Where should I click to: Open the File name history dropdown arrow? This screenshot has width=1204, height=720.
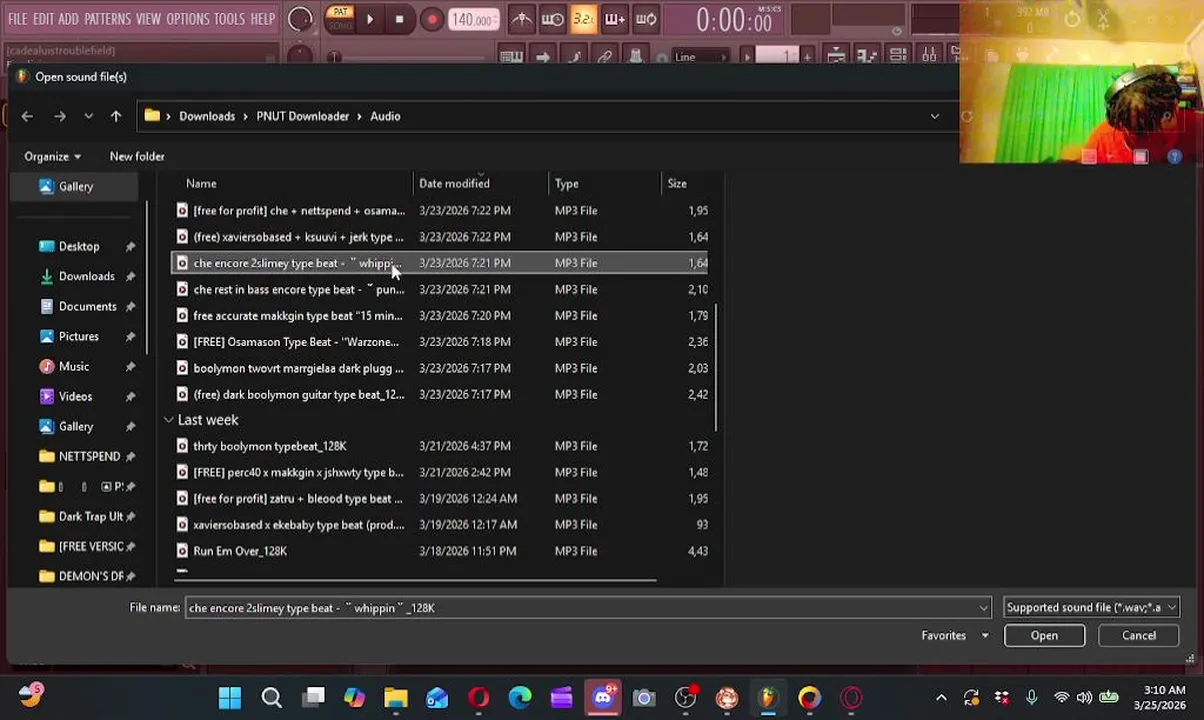click(x=983, y=608)
